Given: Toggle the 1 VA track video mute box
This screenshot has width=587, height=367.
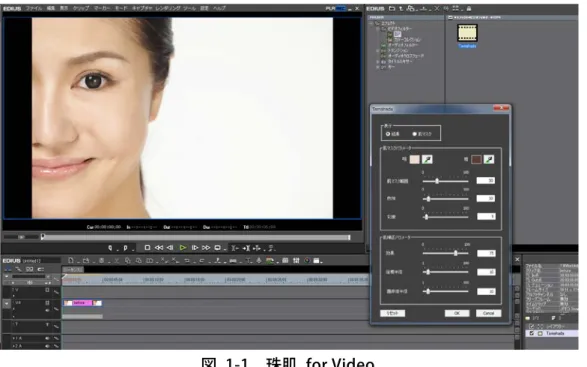Looking at the screenshot, I should point(47,303).
